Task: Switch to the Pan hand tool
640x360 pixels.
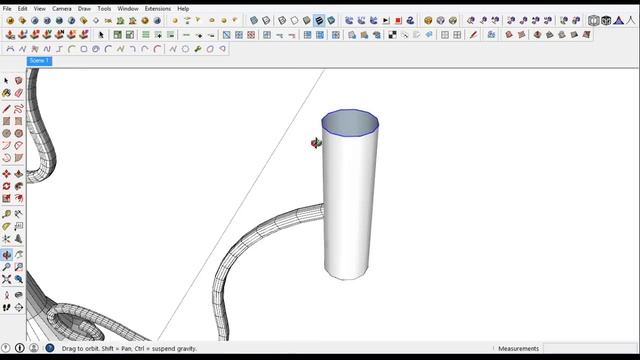Action: [x=18, y=255]
